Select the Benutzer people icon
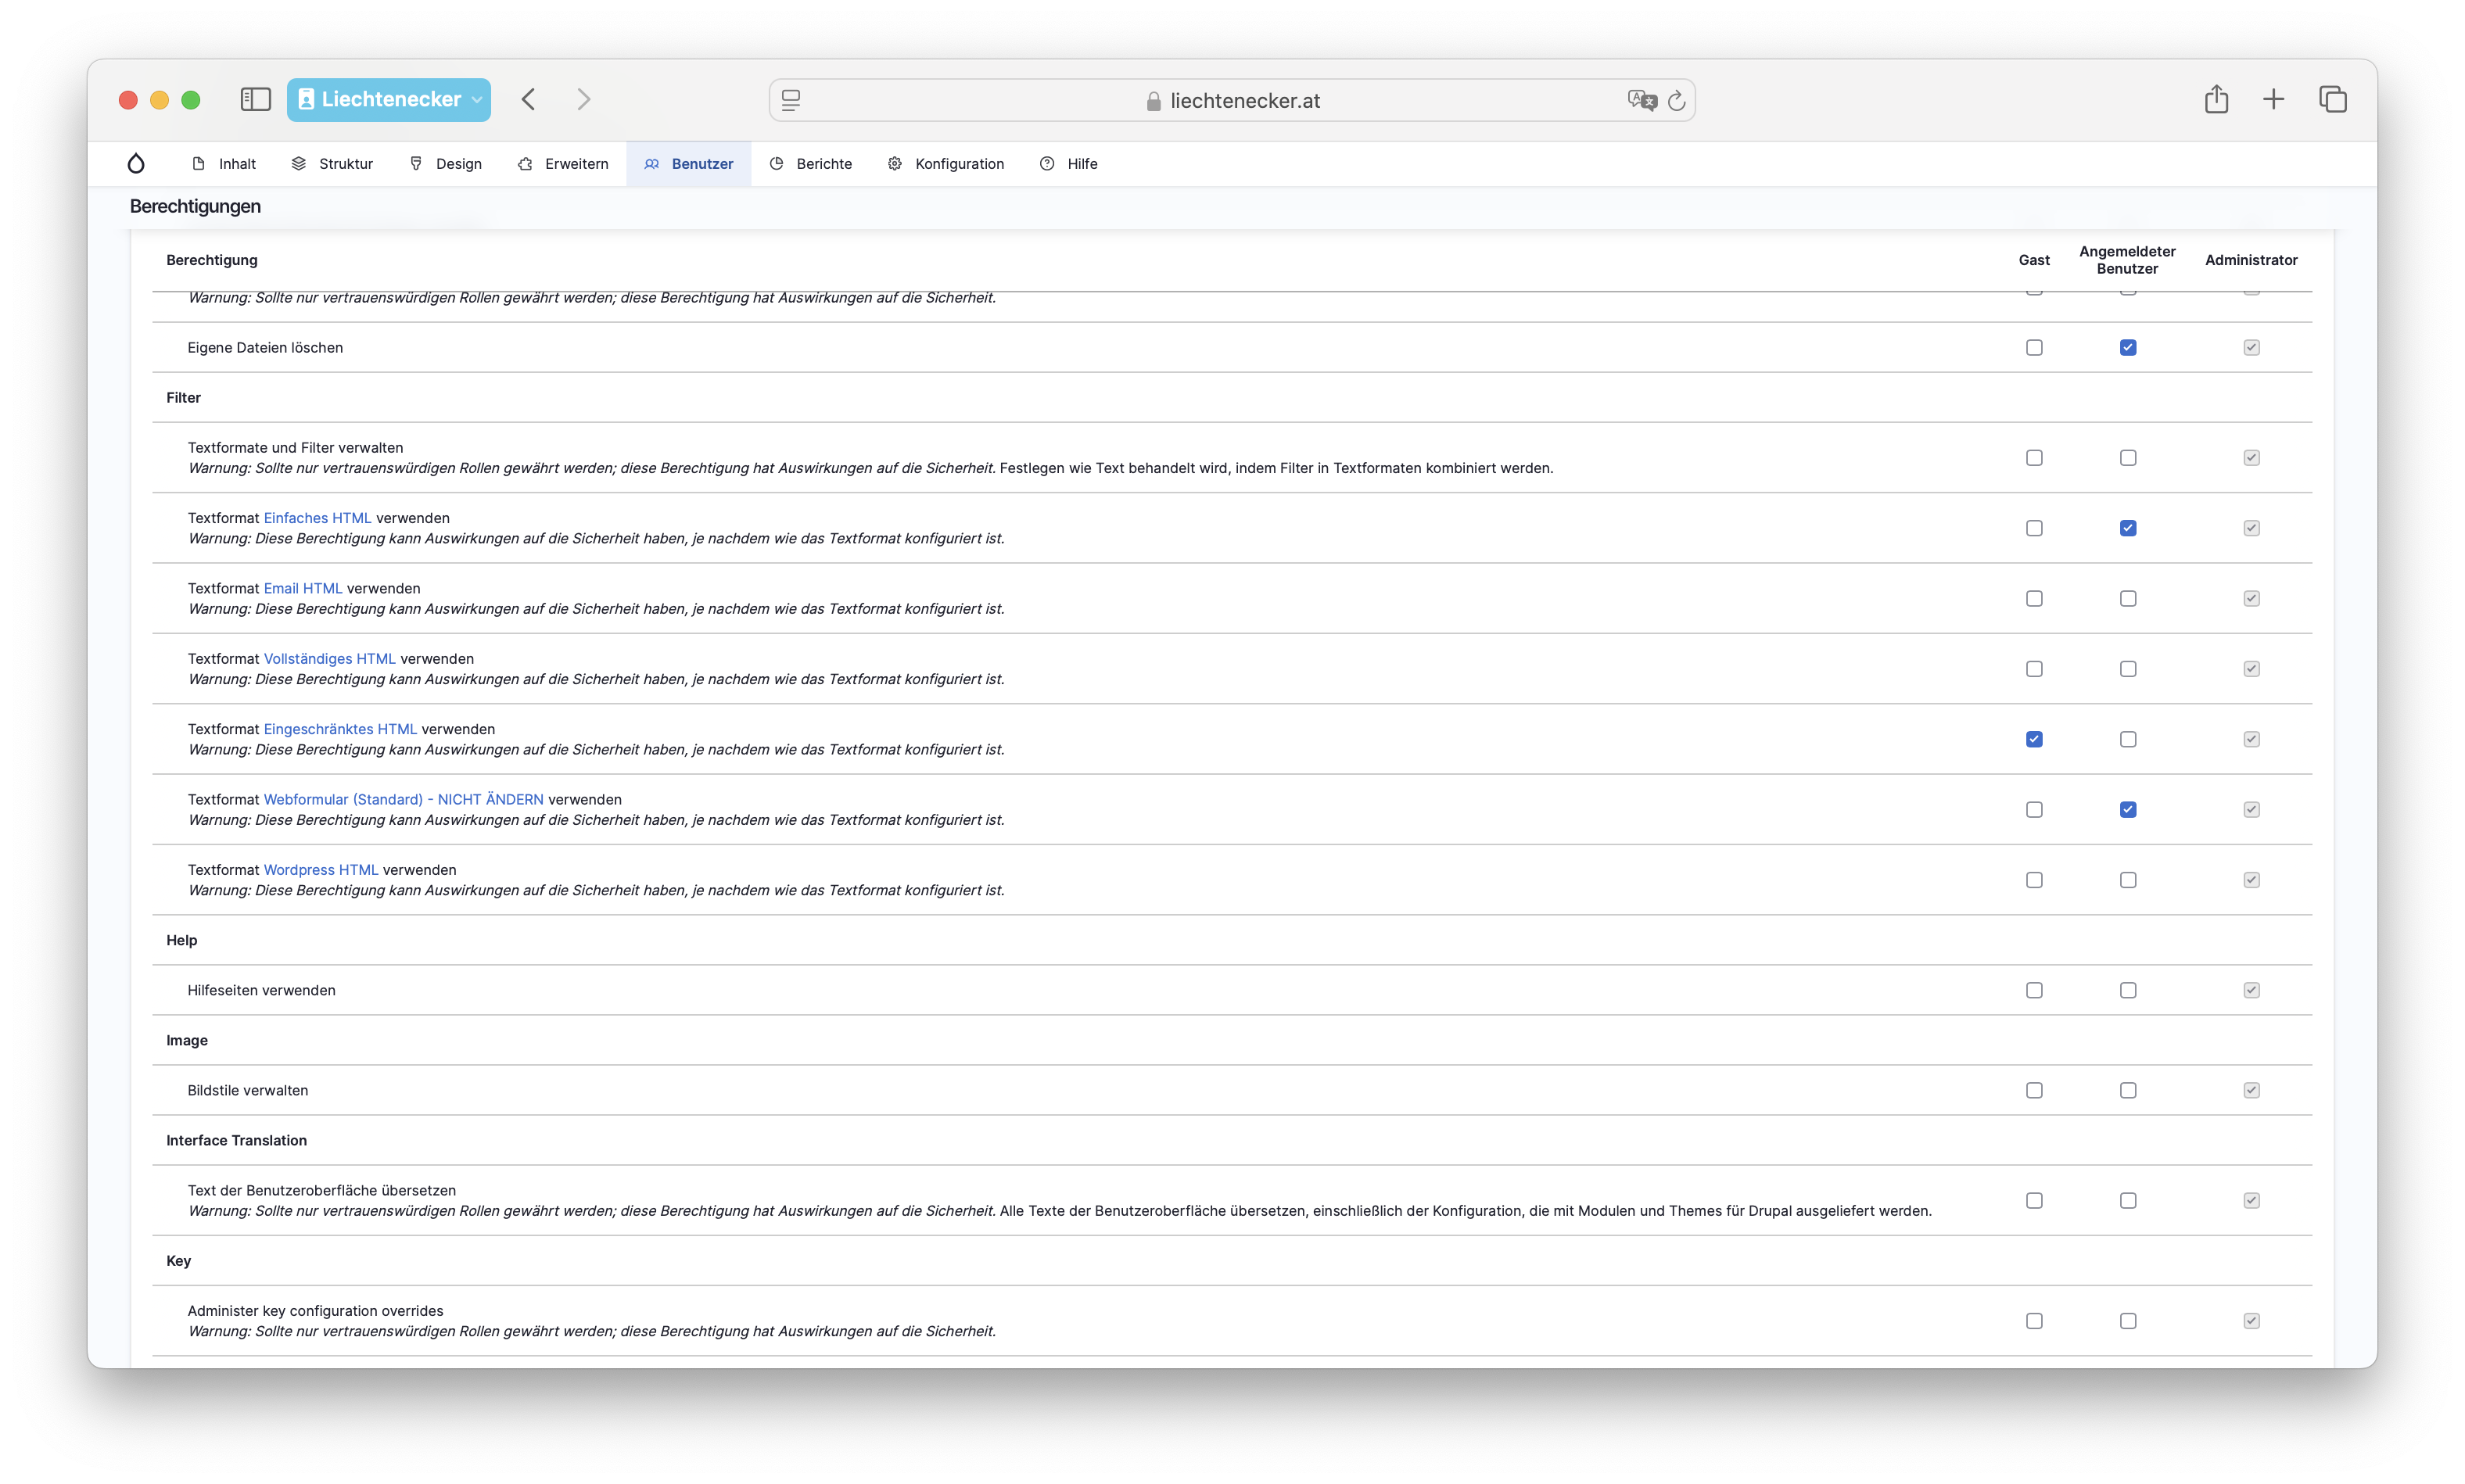Image resolution: width=2465 pixels, height=1484 pixels. (651, 163)
